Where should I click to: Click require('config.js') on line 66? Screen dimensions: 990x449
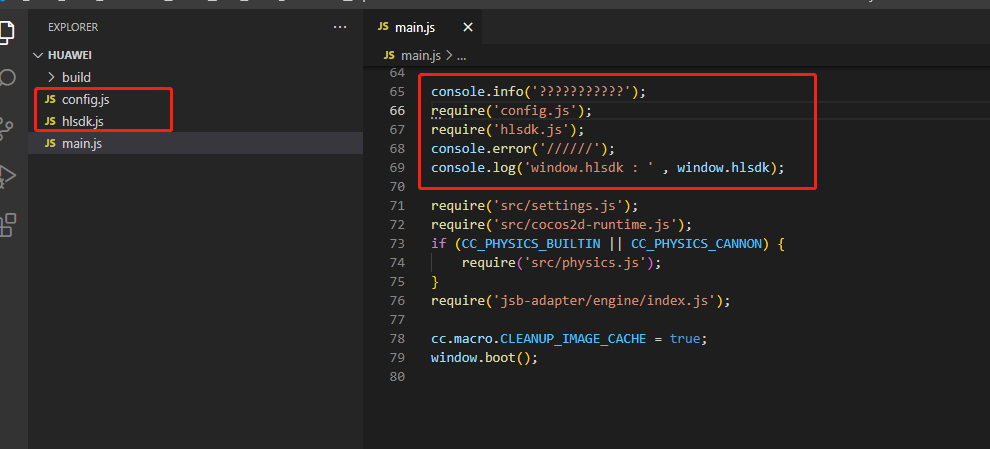(x=511, y=111)
